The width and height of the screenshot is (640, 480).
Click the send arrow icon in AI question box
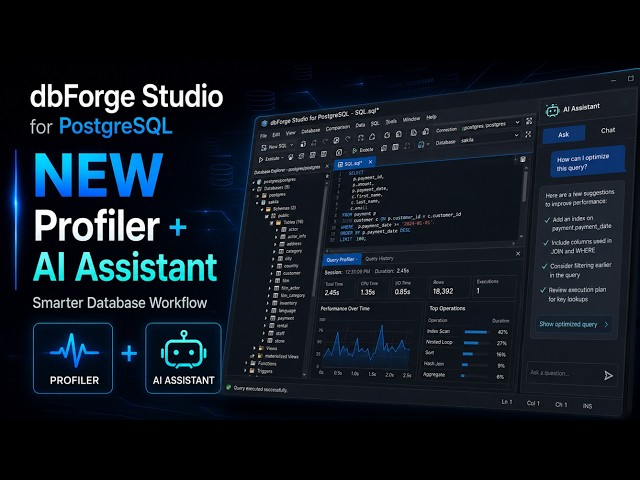(x=608, y=375)
